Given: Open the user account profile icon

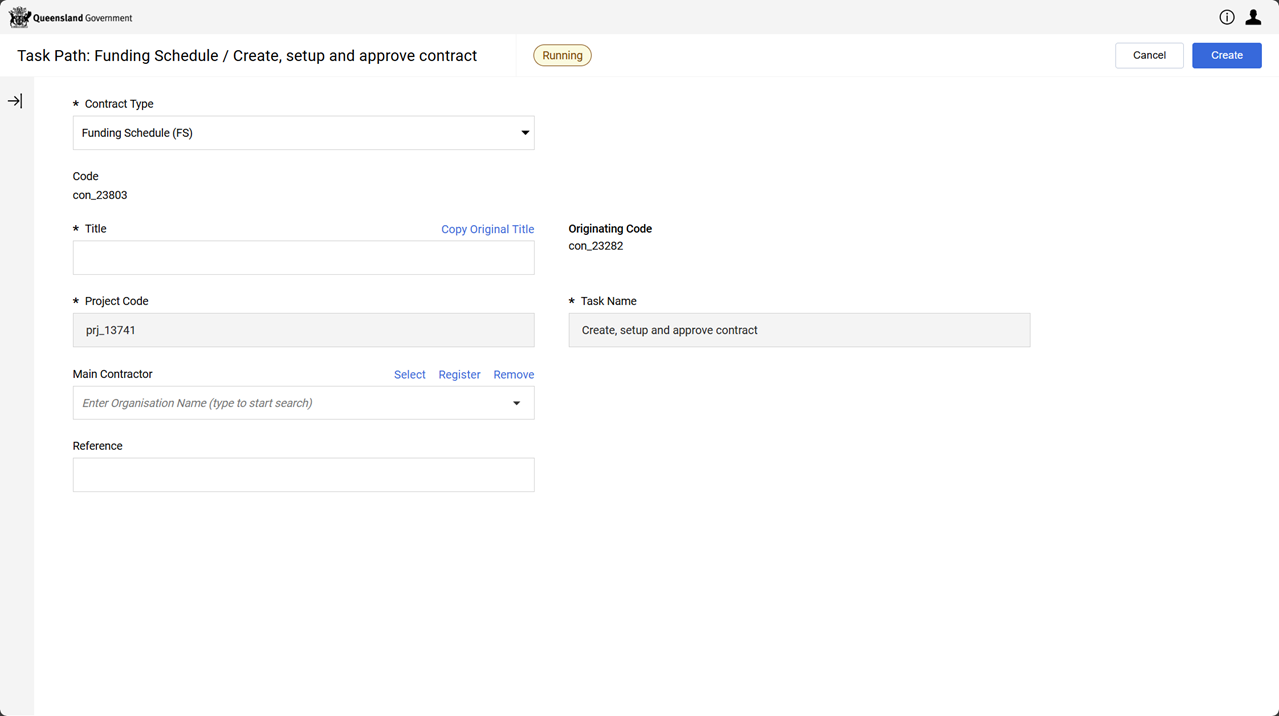Looking at the screenshot, I should [x=1253, y=17].
